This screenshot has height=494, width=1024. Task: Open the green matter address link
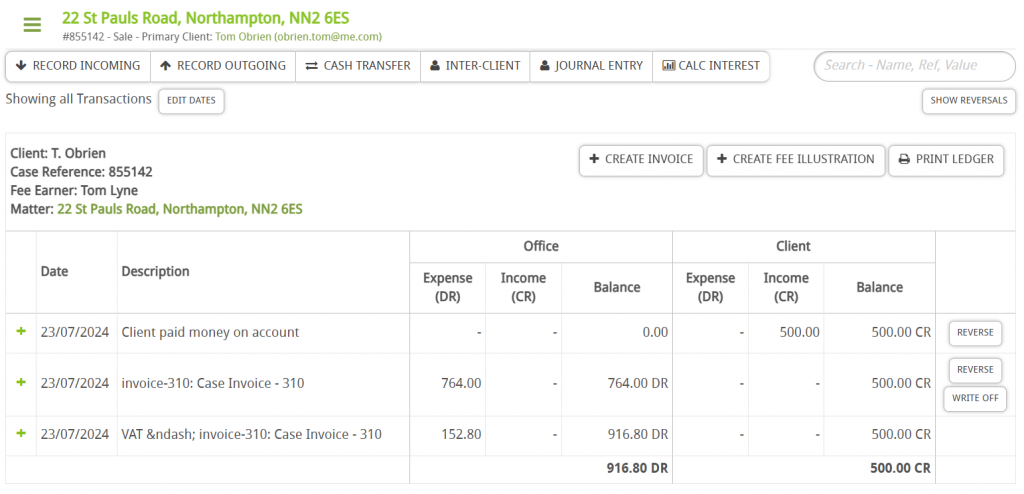(x=180, y=210)
